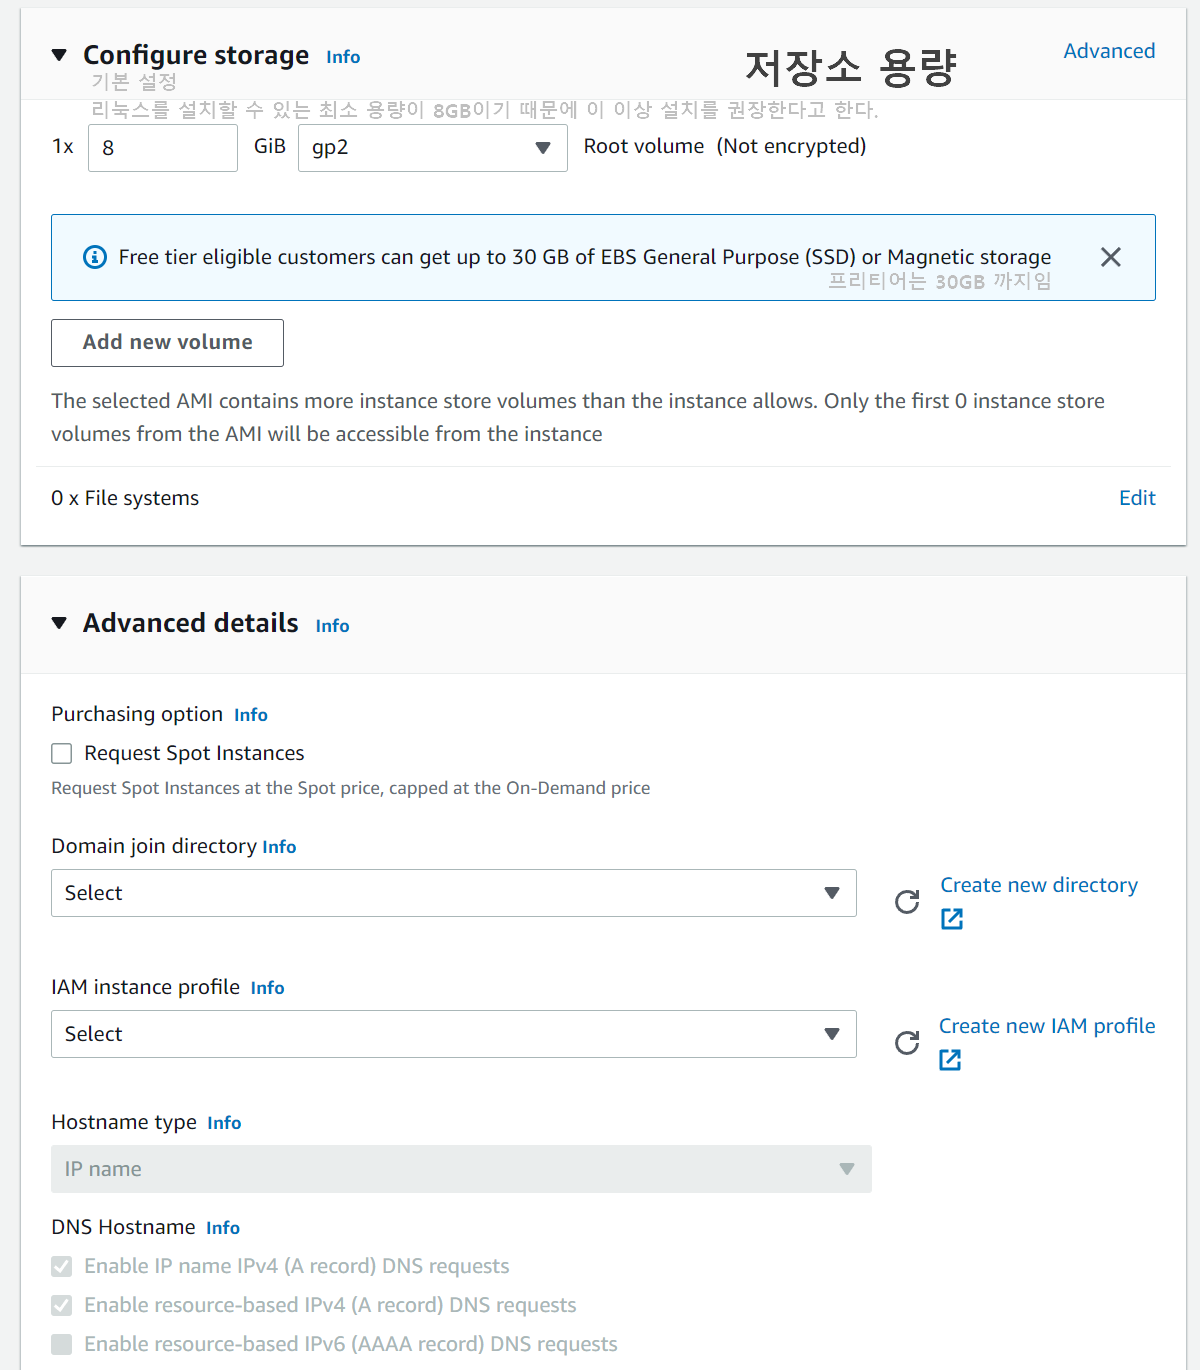Open Info link beside Hostname type
Image resolution: width=1200 pixels, height=1370 pixels.
click(224, 1123)
